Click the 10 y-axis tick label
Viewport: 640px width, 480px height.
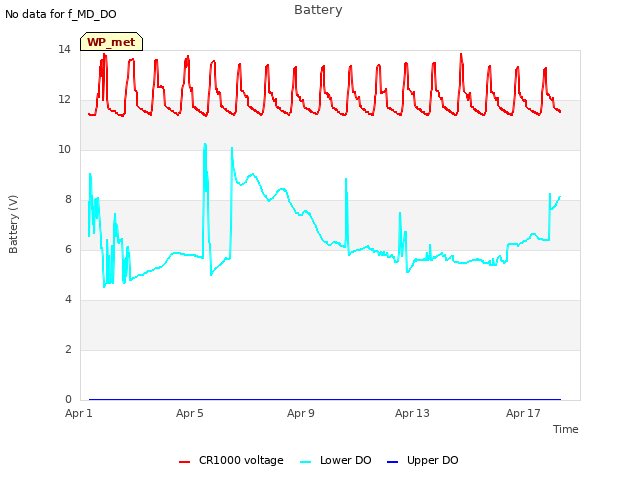coord(64,150)
